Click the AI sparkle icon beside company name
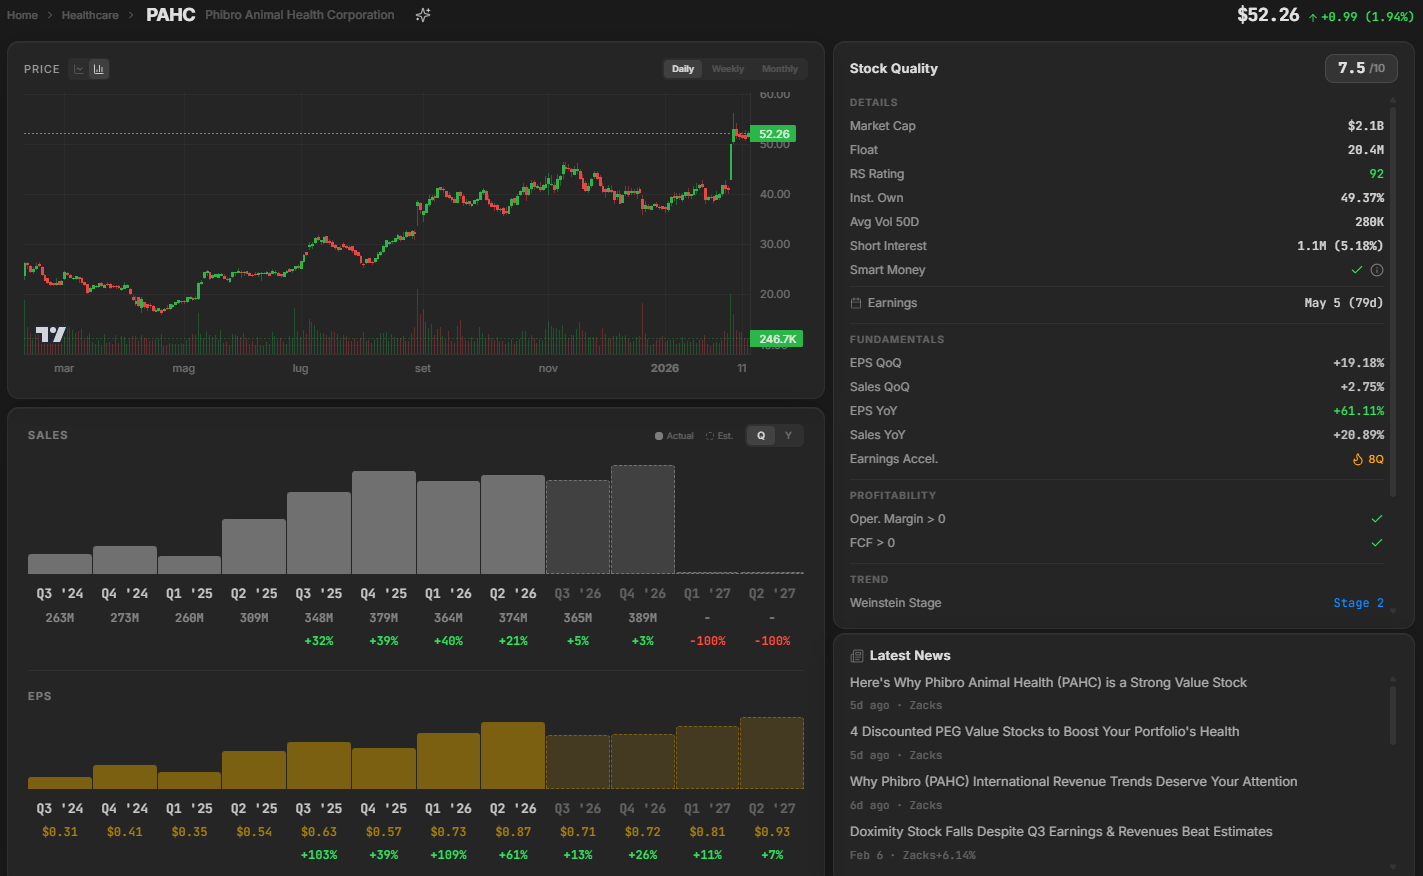This screenshot has width=1423, height=876. pos(423,15)
